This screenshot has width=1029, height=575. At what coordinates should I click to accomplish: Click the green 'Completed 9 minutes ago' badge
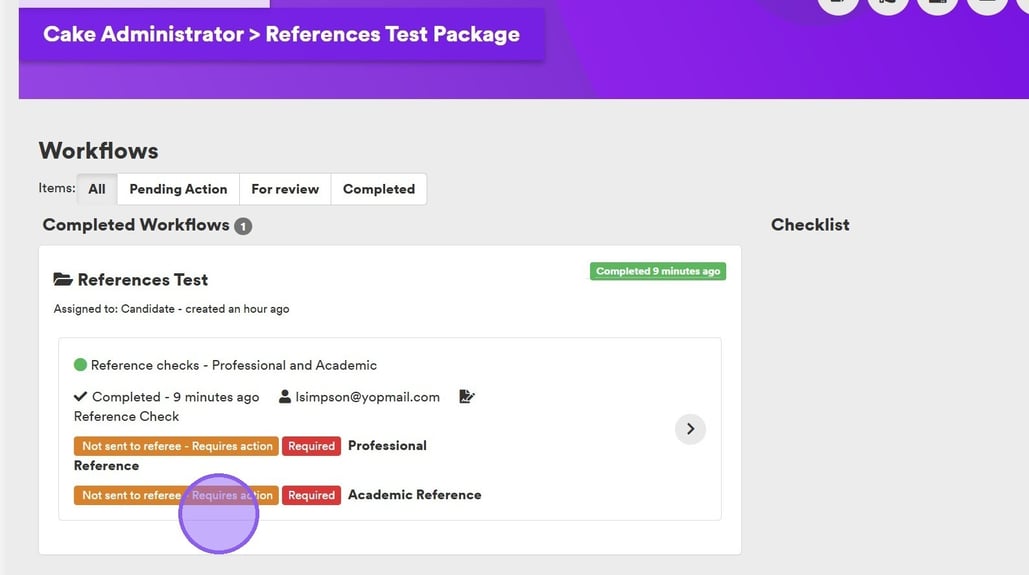tap(658, 271)
